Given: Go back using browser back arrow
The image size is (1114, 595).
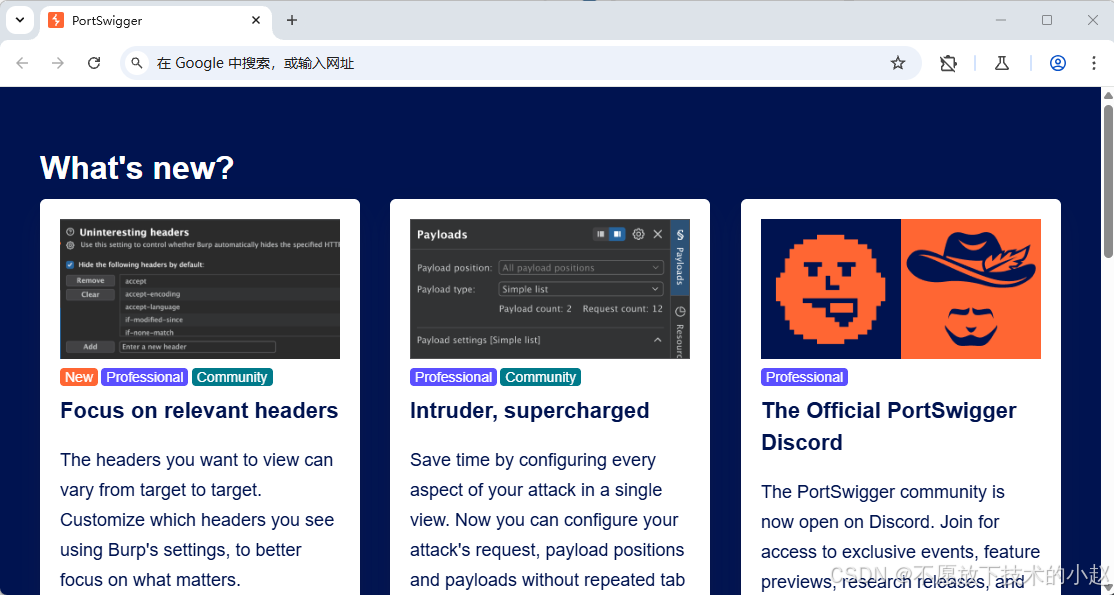Looking at the screenshot, I should click(x=22, y=63).
